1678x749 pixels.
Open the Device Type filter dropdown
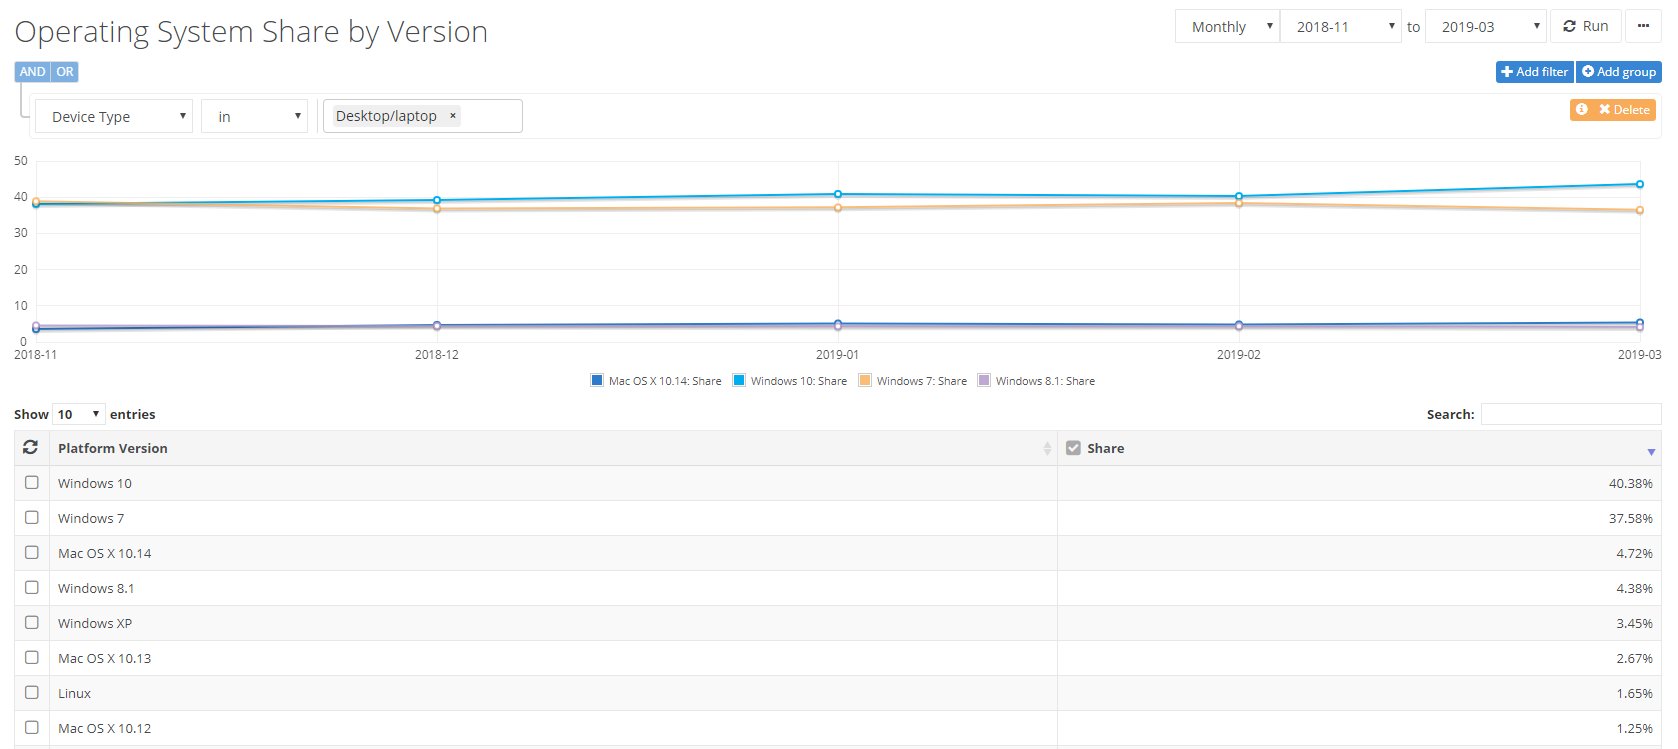coord(114,117)
